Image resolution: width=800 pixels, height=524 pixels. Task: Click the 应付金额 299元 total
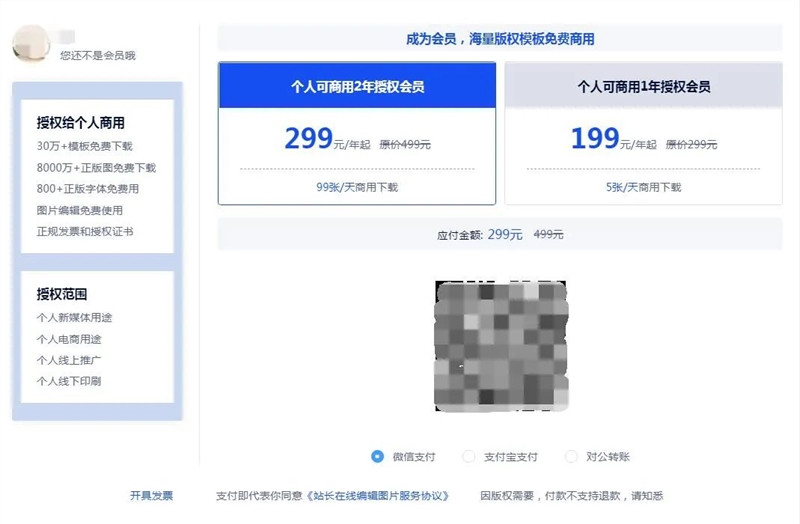(x=480, y=234)
